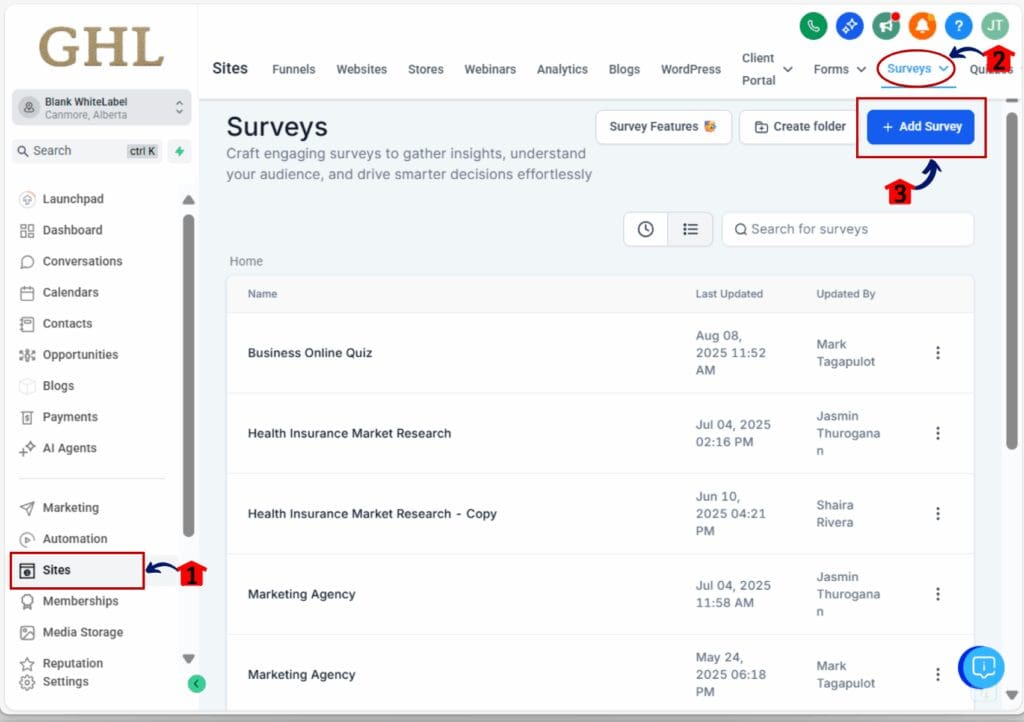
Task: Open announcements via the megaphone icon
Action: (x=886, y=26)
